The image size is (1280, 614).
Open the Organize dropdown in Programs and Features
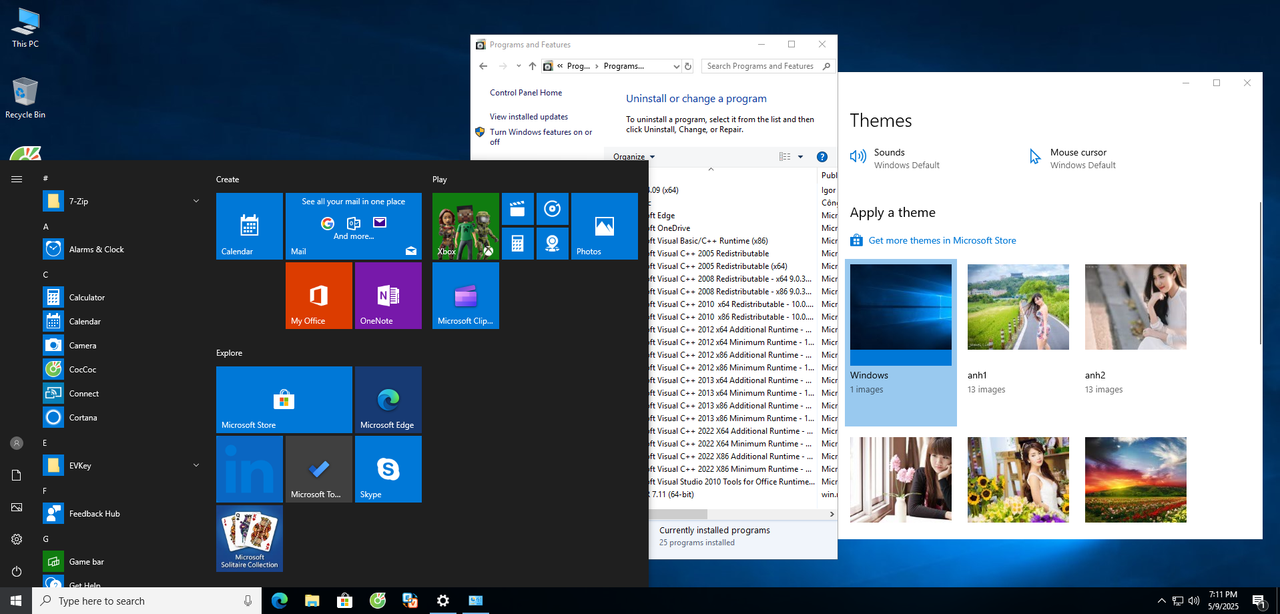click(634, 157)
